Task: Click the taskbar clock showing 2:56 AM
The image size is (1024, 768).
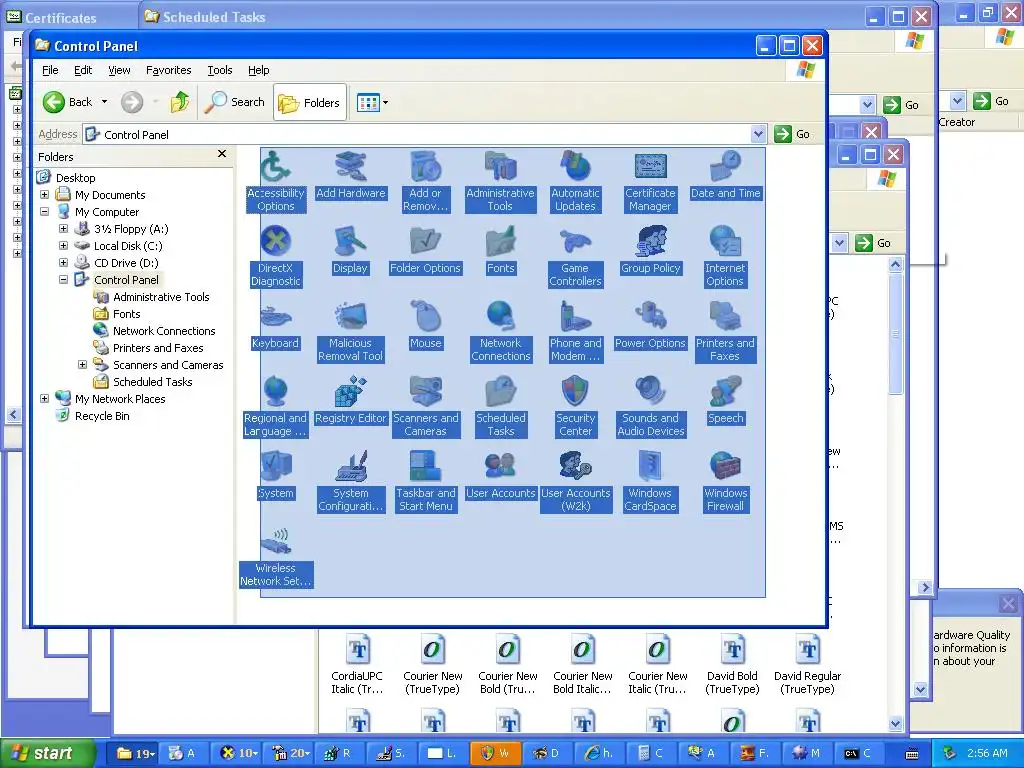Action: click(987, 753)
